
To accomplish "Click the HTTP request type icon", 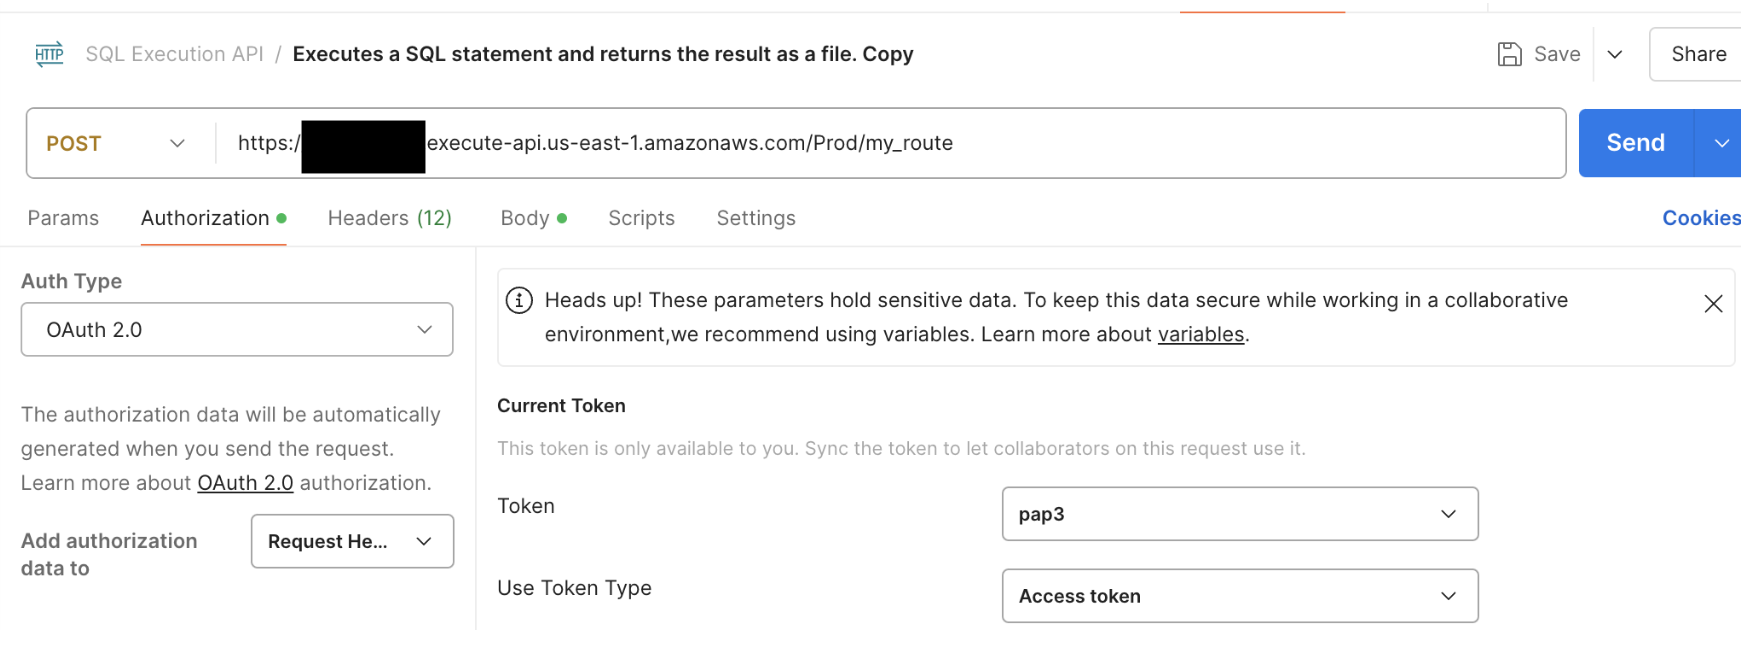I will (x=48, y=54).
